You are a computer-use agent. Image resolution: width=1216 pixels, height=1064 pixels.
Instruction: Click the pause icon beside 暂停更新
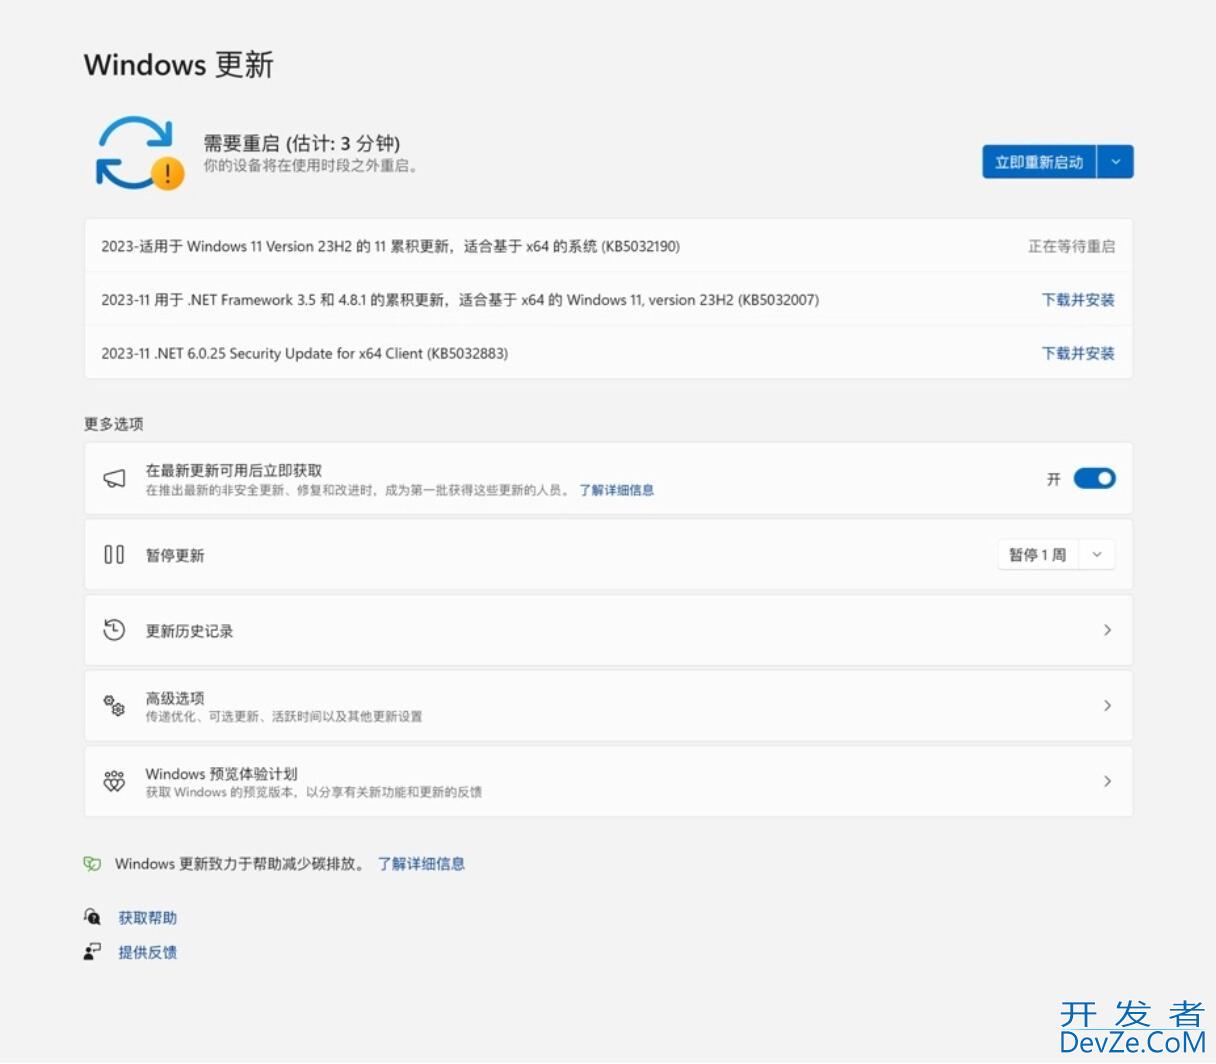[114, 554]
